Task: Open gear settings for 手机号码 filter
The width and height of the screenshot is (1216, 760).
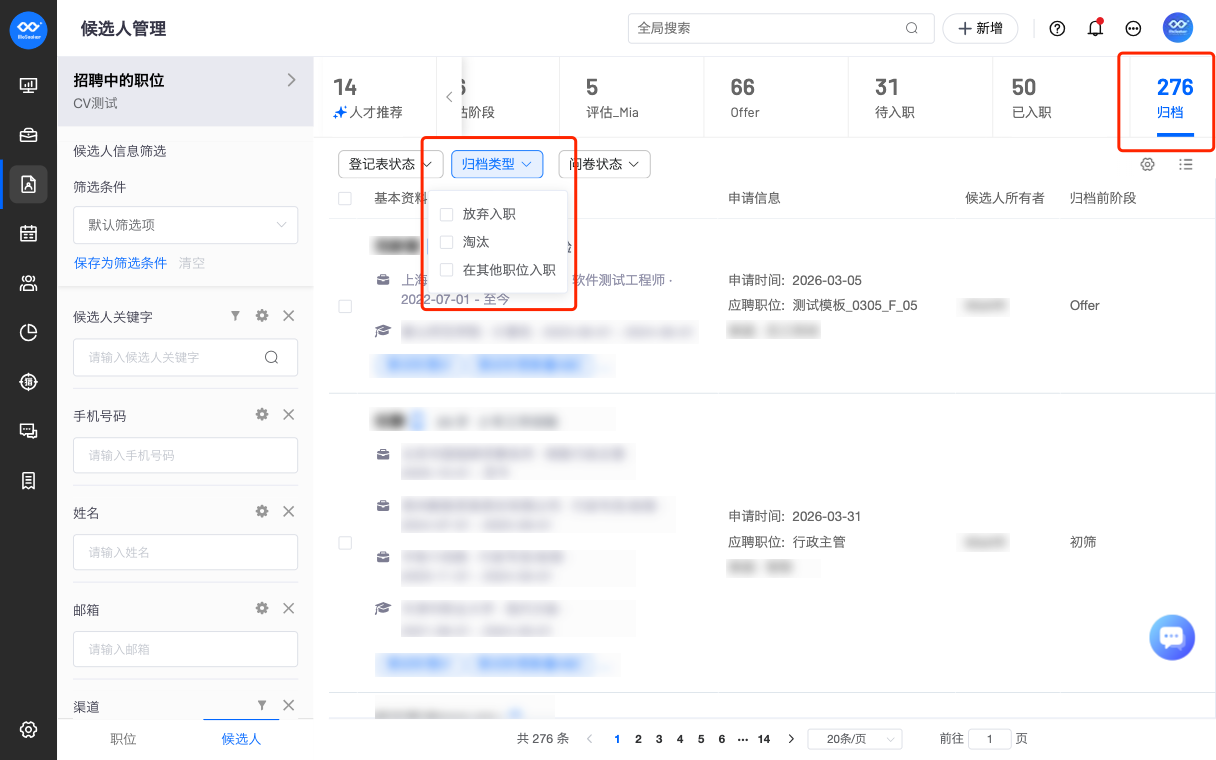Action: point(262,414)
